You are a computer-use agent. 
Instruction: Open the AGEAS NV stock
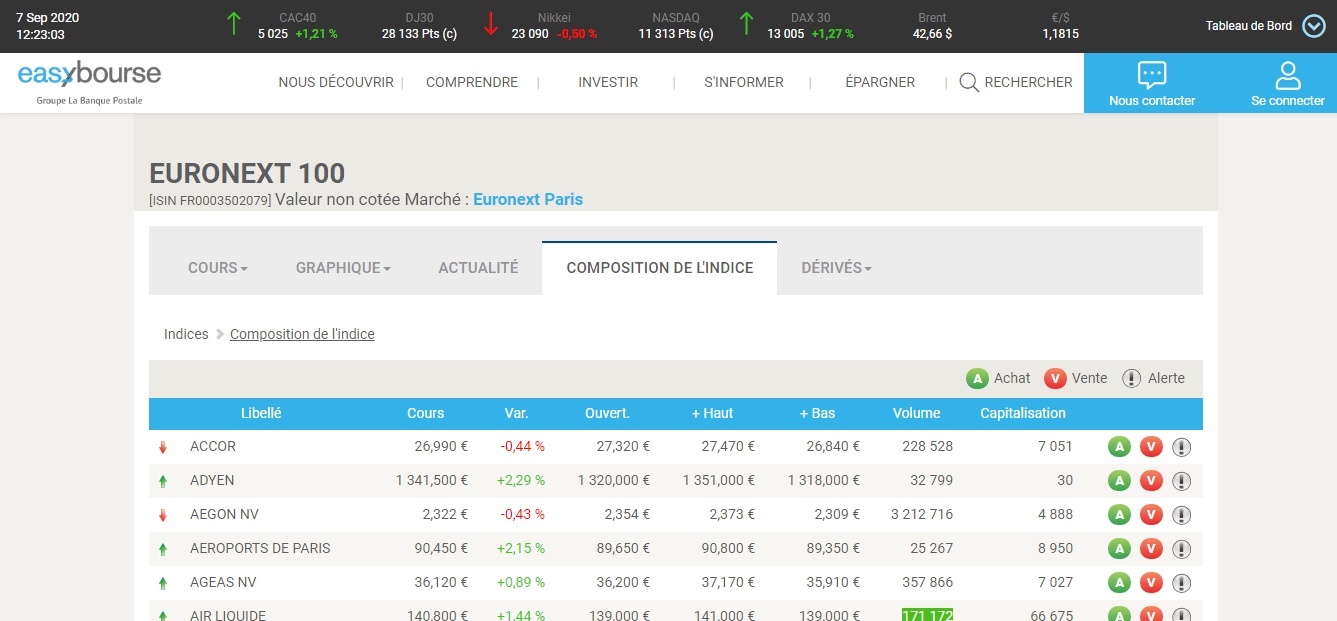(223, 582)
